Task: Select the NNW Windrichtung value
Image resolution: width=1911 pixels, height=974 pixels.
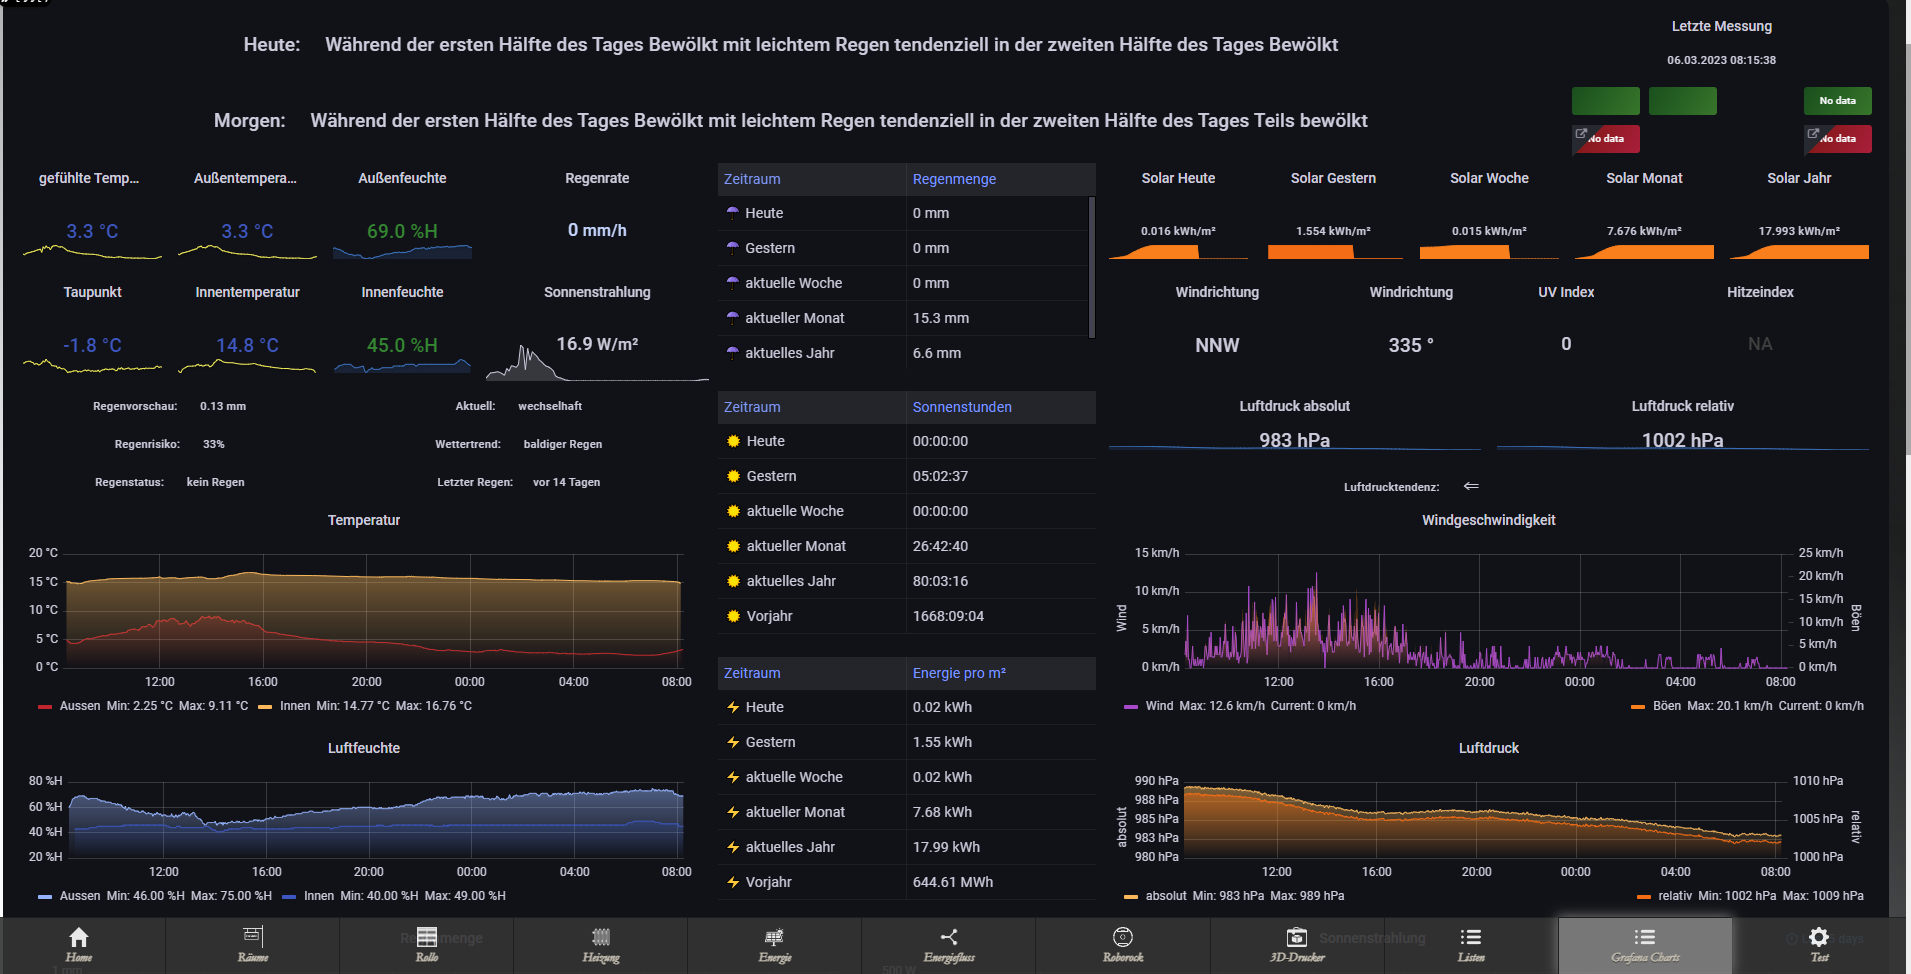Action: click(x=1217, y=345)
